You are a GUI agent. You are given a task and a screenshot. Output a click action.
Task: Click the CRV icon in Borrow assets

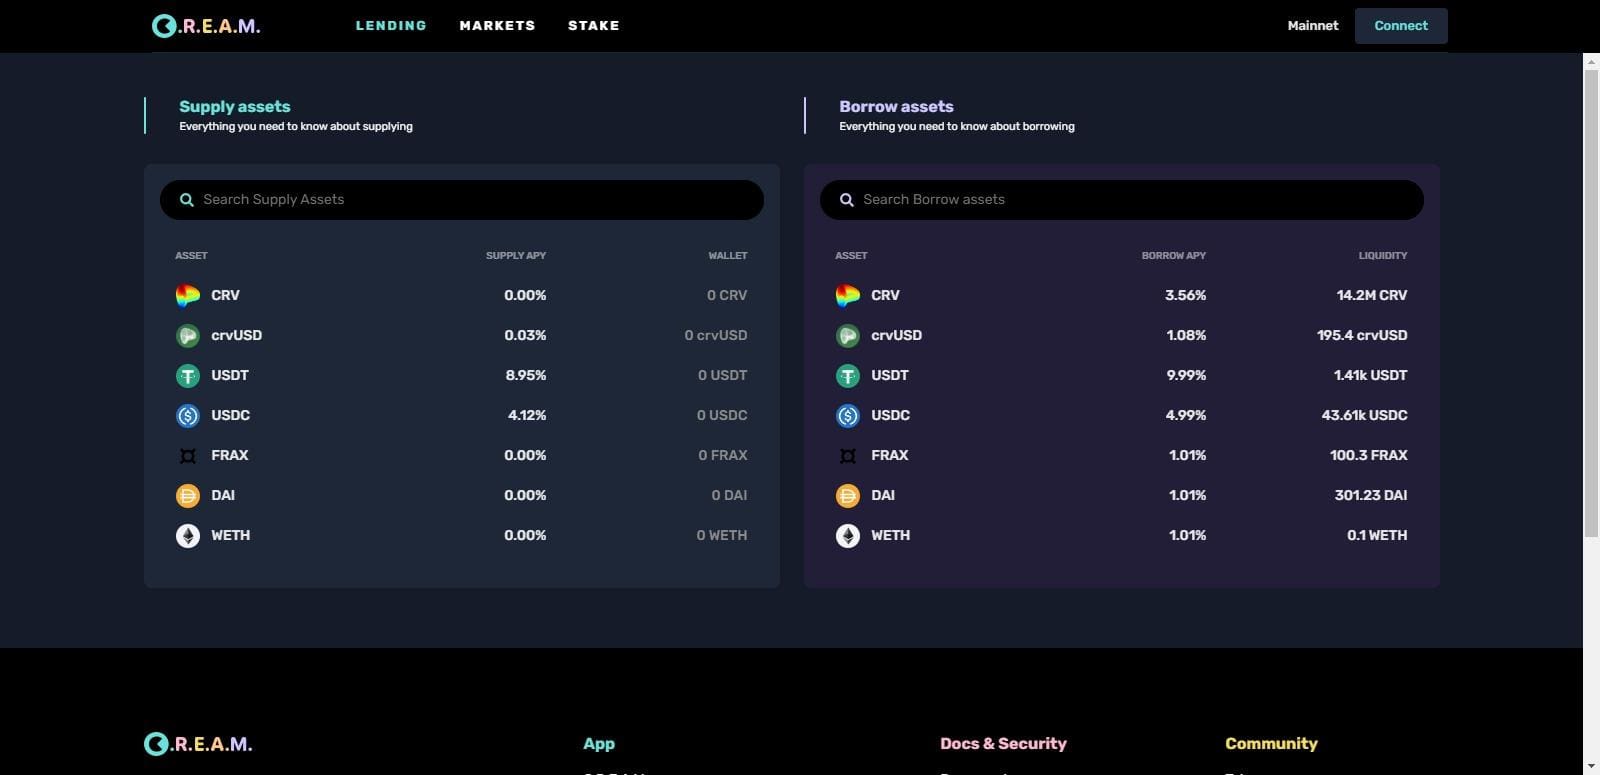tap(848, 296)
